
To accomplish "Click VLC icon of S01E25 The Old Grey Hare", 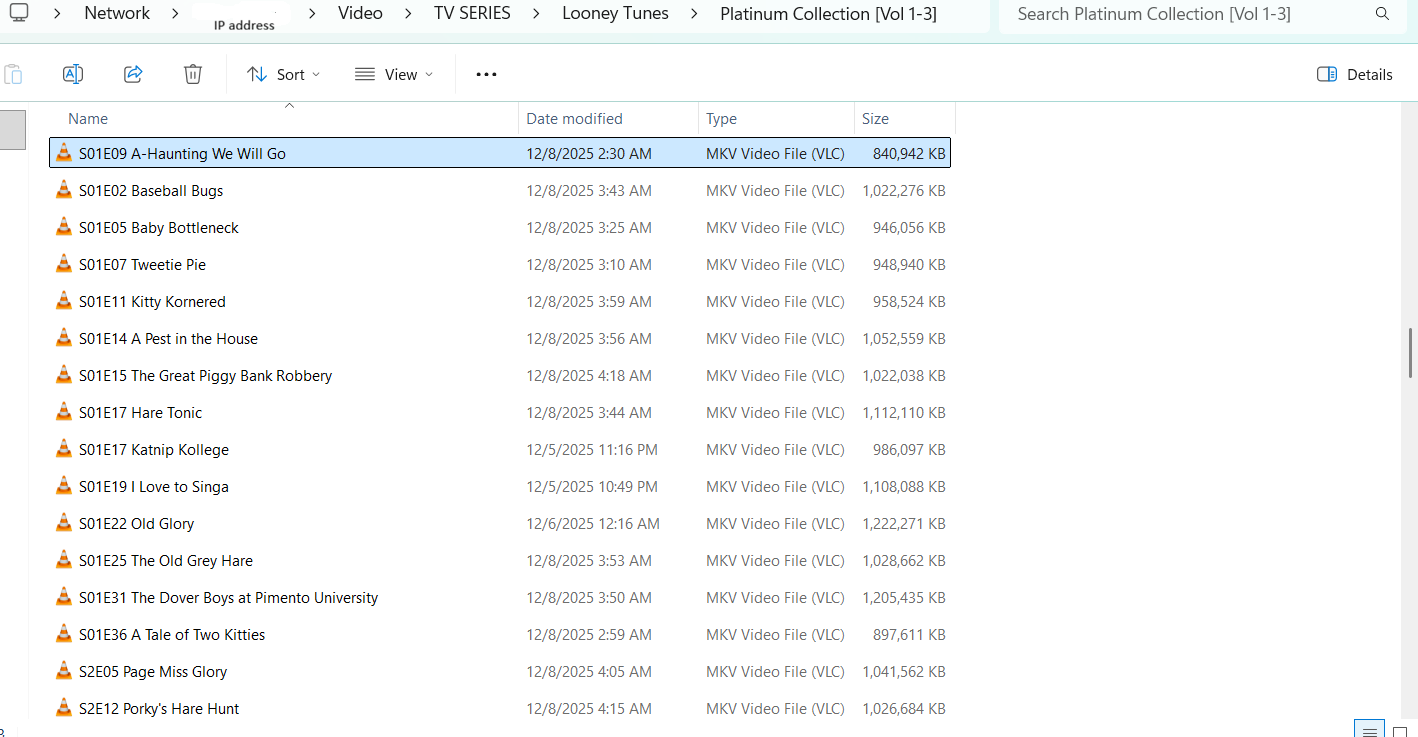I will [x=64, y=560].
